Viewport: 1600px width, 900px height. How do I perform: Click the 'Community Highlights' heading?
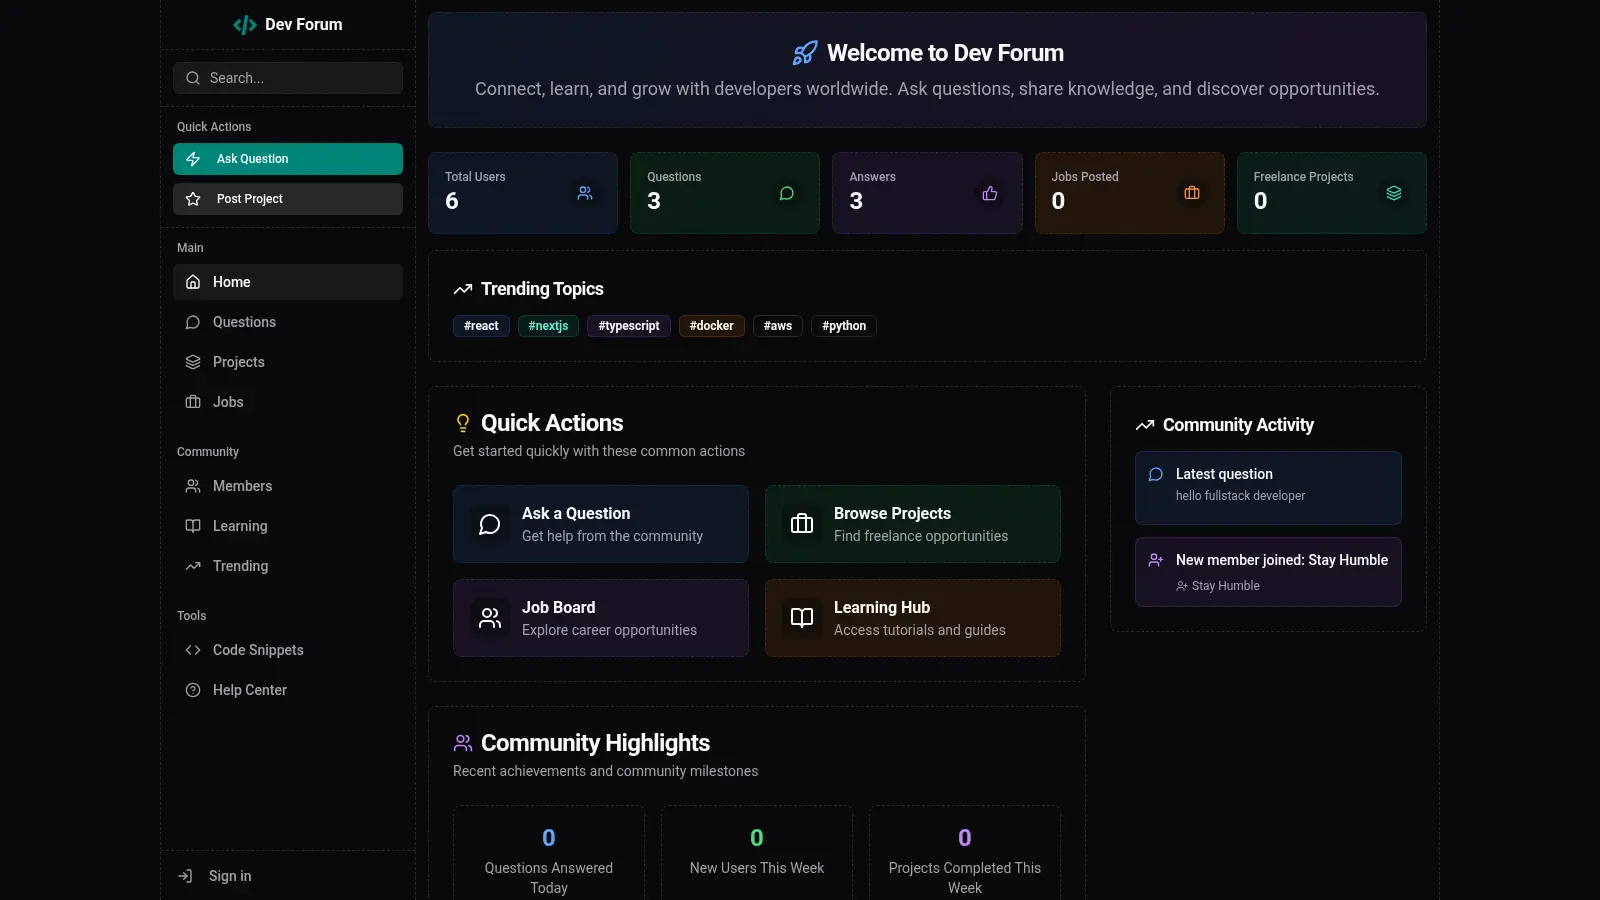pos(595,743)
